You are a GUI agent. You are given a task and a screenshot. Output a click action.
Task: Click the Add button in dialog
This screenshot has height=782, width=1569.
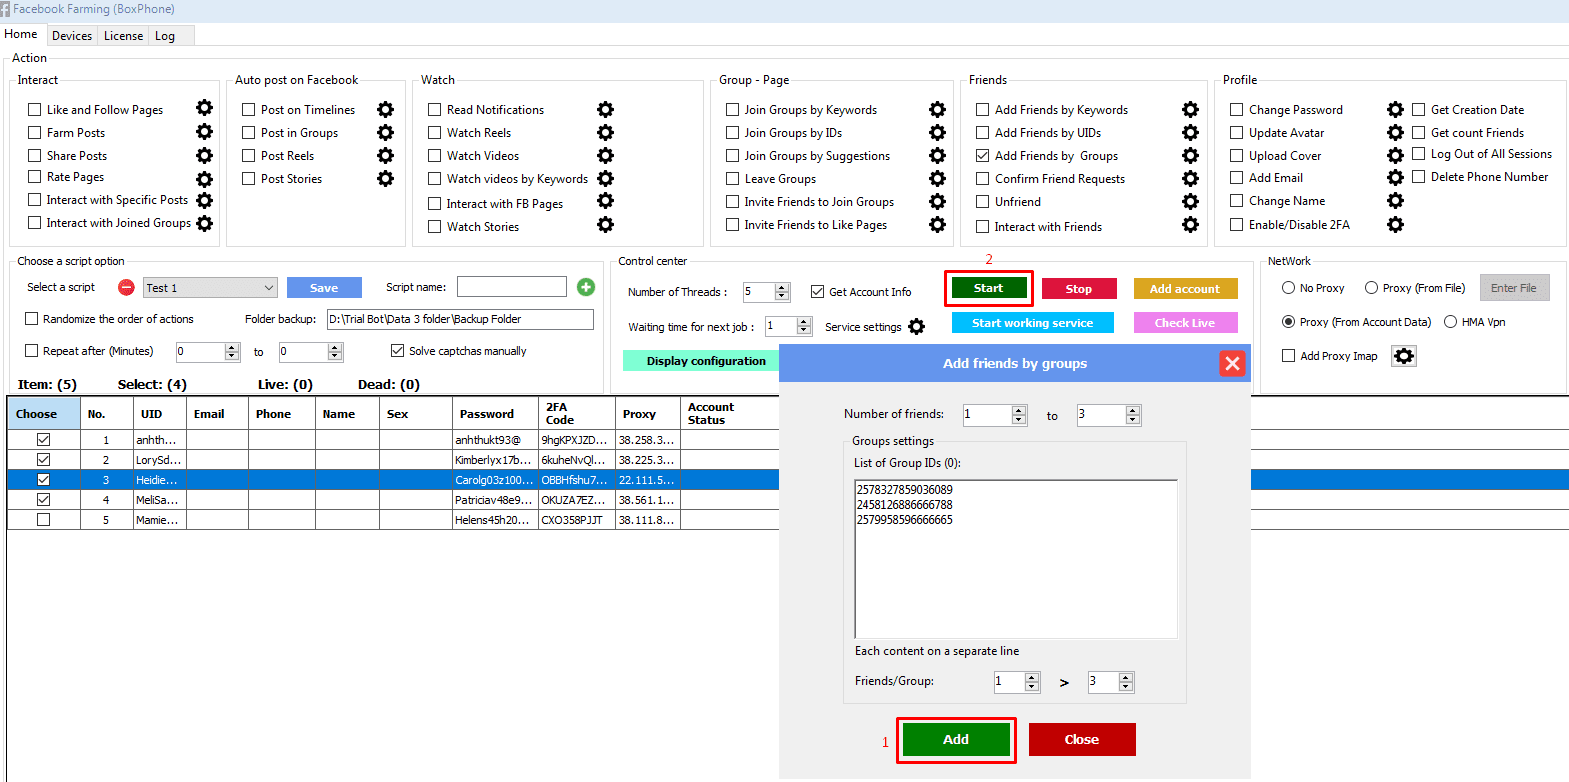(956, 740)
